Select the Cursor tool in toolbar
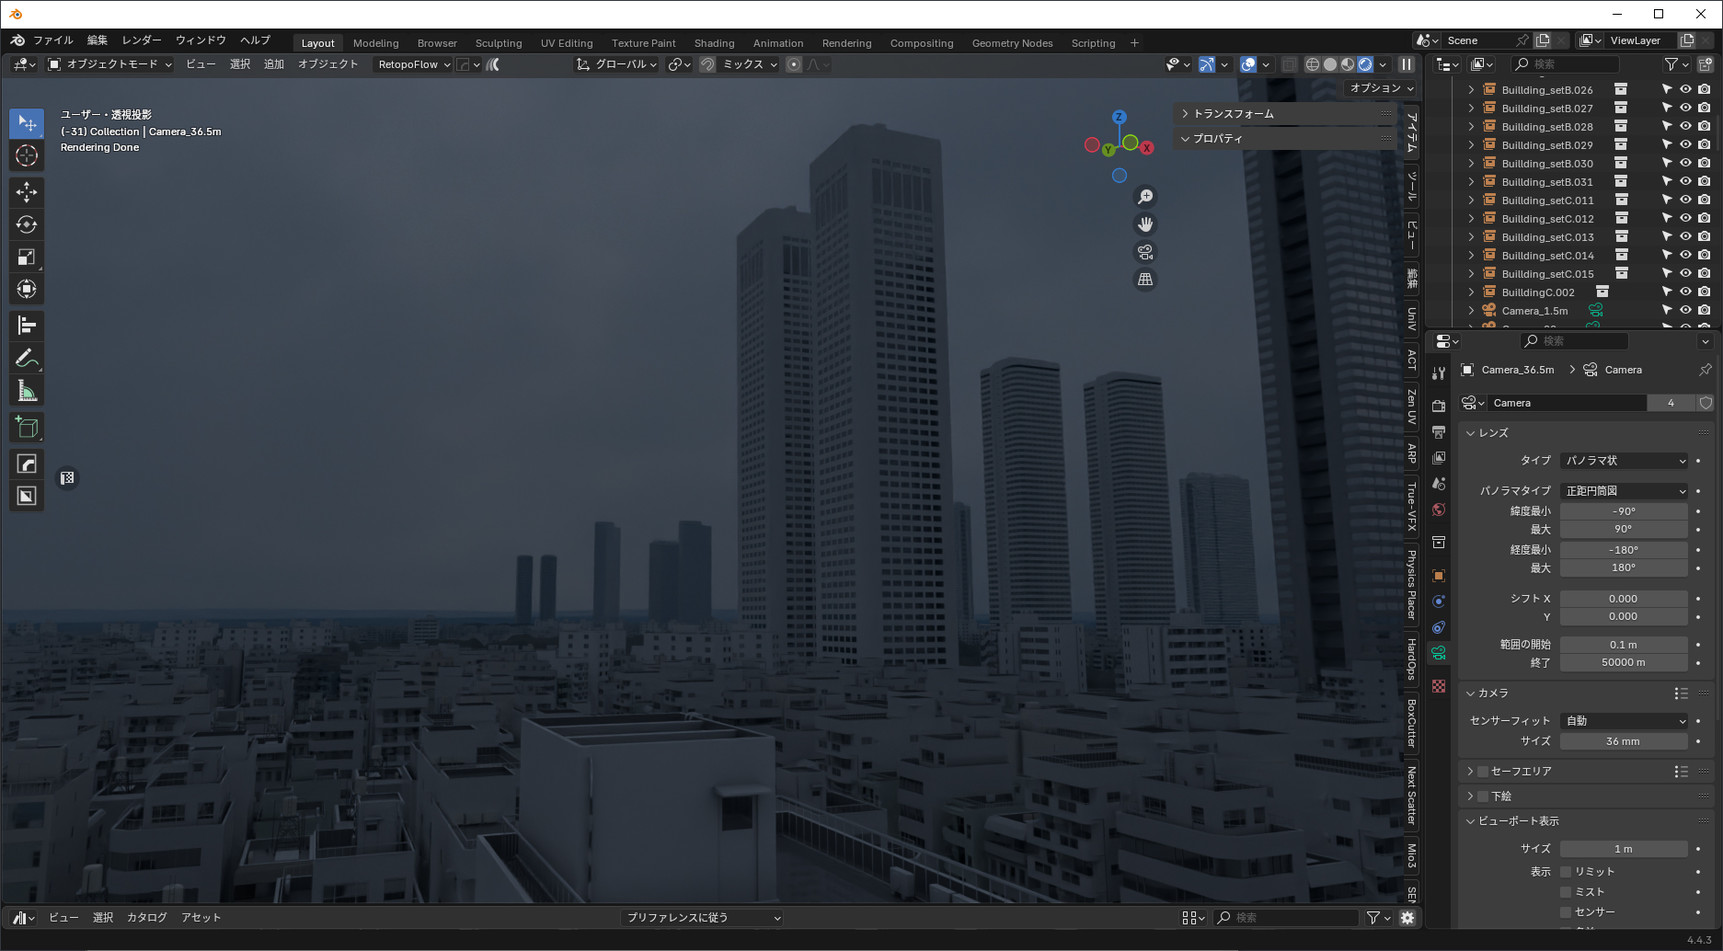Image resolution: width=1723 pixels, height=951 pixels. [27, 156]
